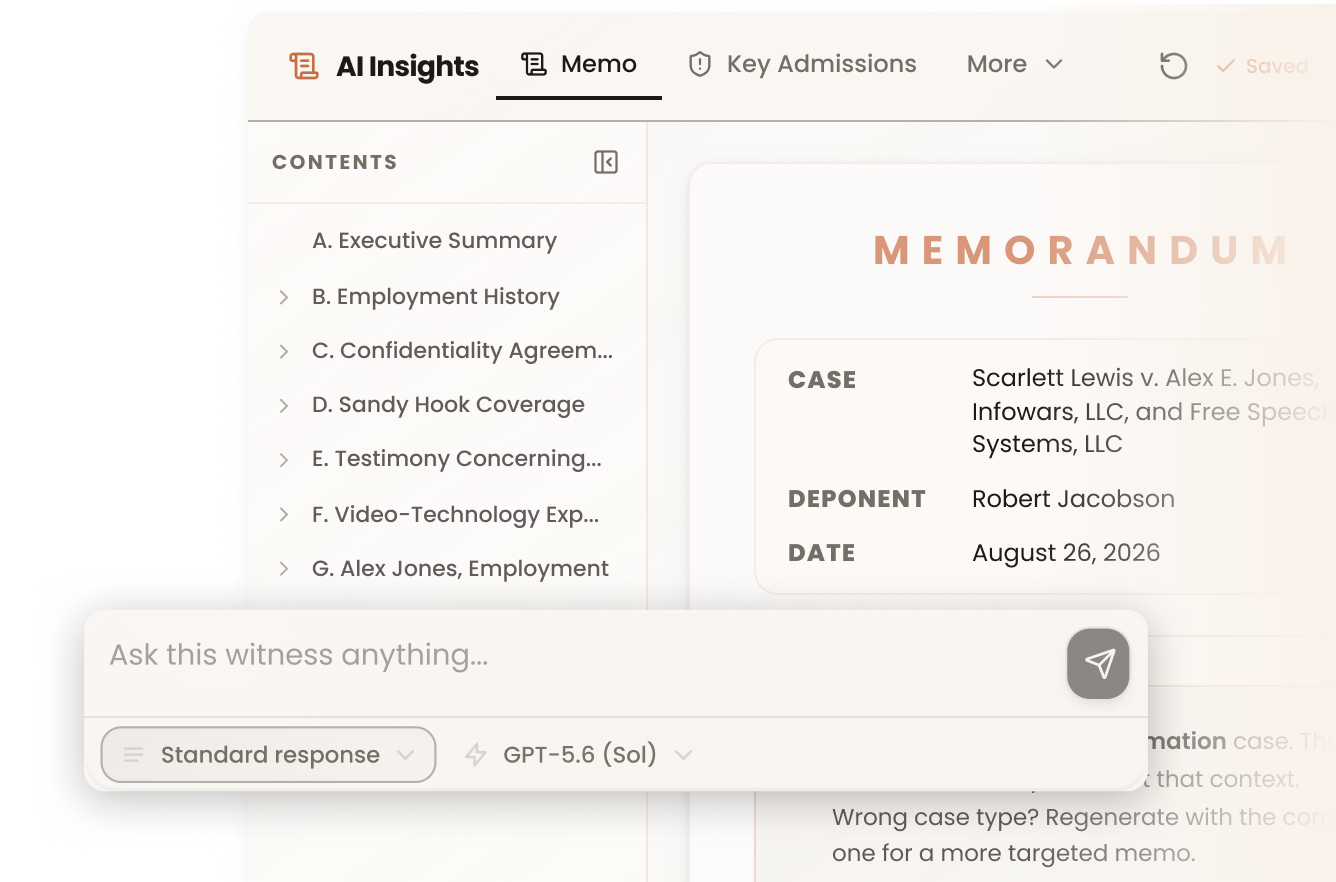1336x882 pixels.
Task: Select E. Testimony Concerning entry
Action: coord(457,459)
